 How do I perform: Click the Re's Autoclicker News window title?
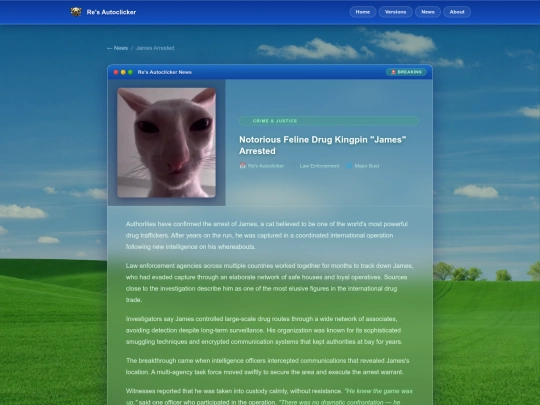(165, 72)
